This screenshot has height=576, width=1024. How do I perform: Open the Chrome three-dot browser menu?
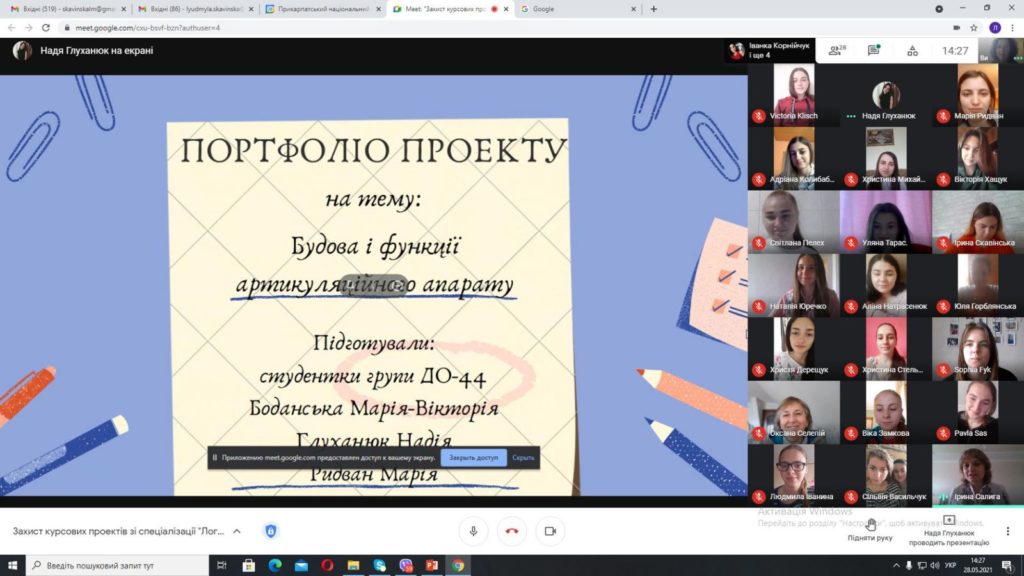[1011, 28]
